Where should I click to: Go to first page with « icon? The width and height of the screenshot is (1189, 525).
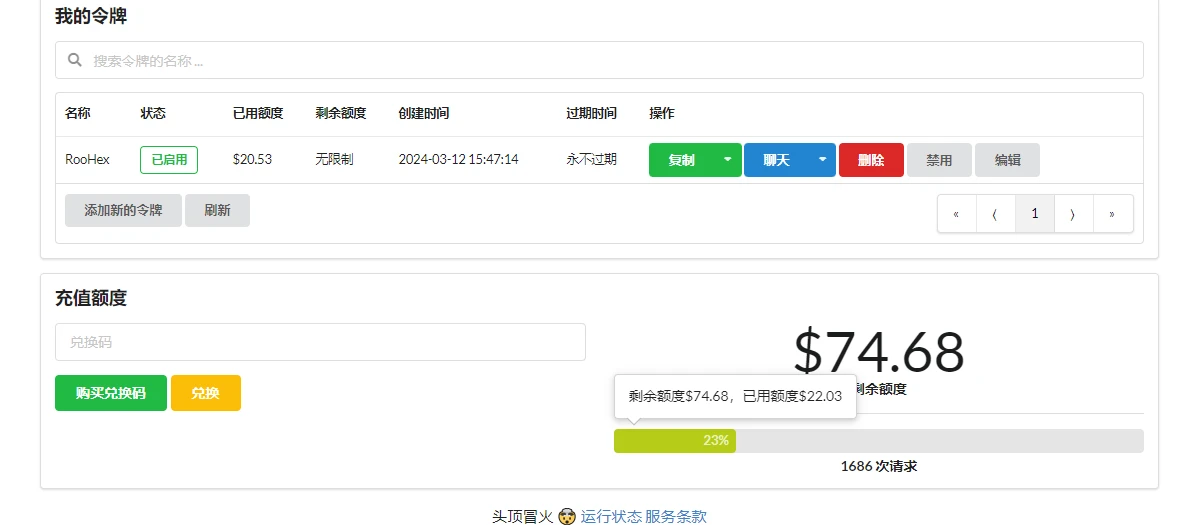[957, 214]
